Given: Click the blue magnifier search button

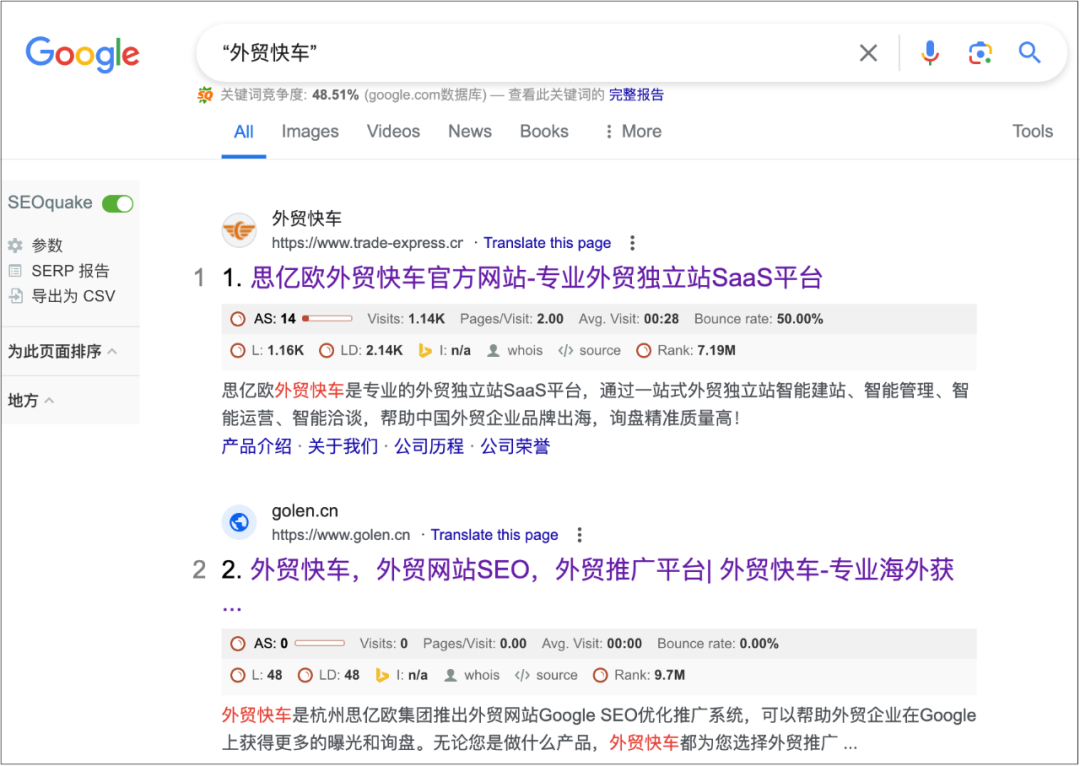Looking at the screenshot, I should (1029, 52).
